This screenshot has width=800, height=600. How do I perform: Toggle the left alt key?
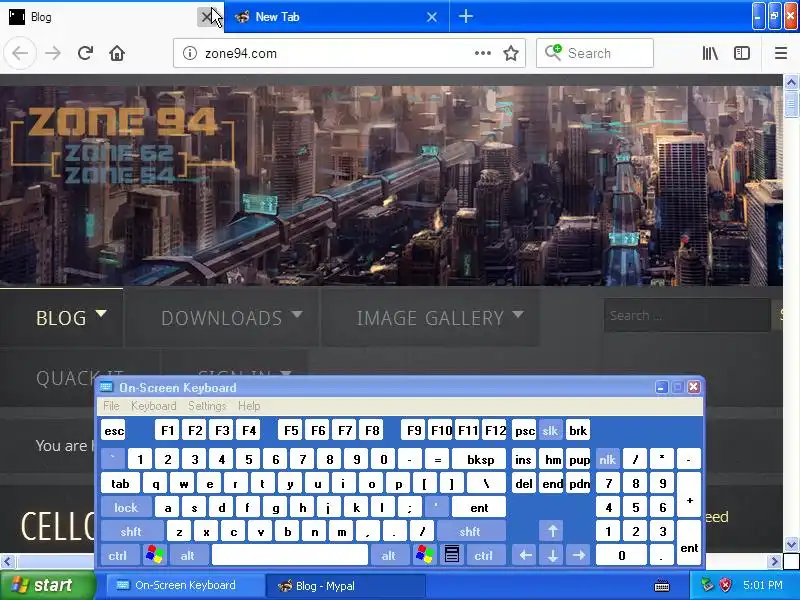pos(189,555)
